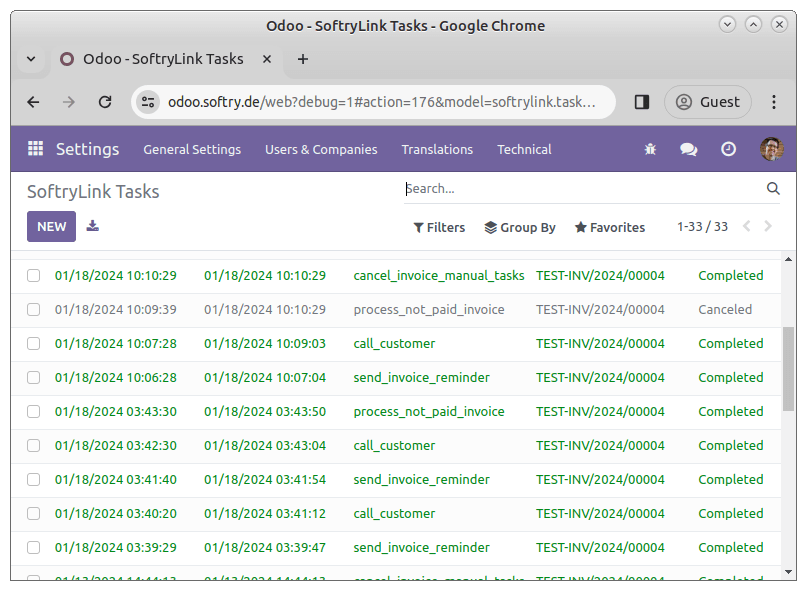This screenshot has height=591, width=807.
Task: Open the Chrome three-dot menu
Action: pyautogui.click(x=774, y=102)
